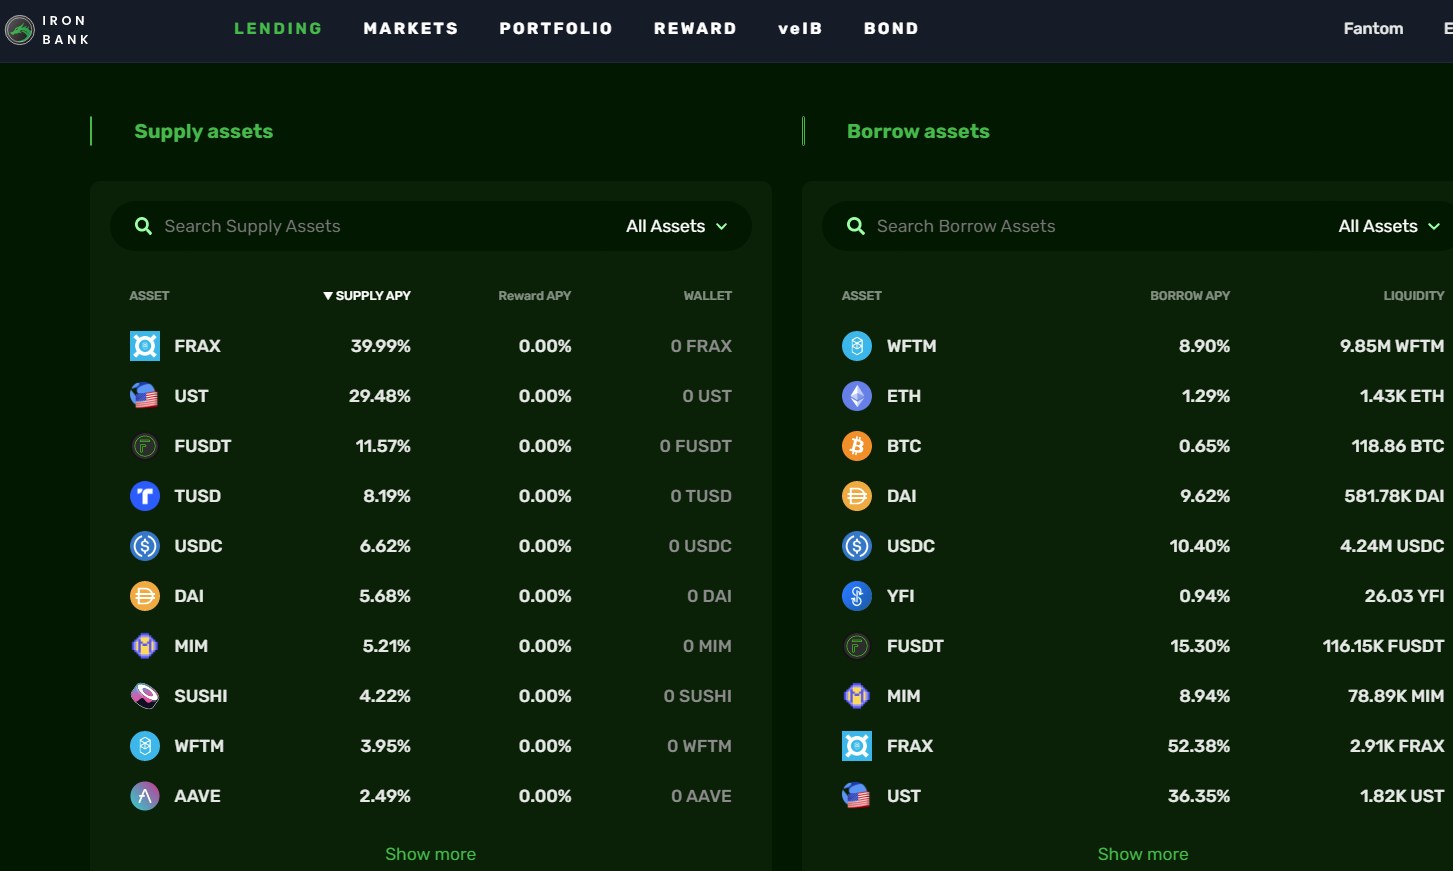The height and width of the screenshot is (871, 1453).
Task: Click the magnifier icon in Supply search
Action: pos(143,226)
